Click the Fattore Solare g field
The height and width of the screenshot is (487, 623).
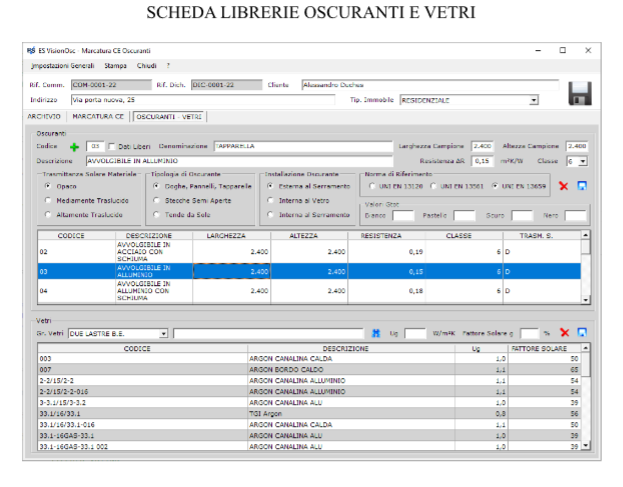click(x=530, y=333)
